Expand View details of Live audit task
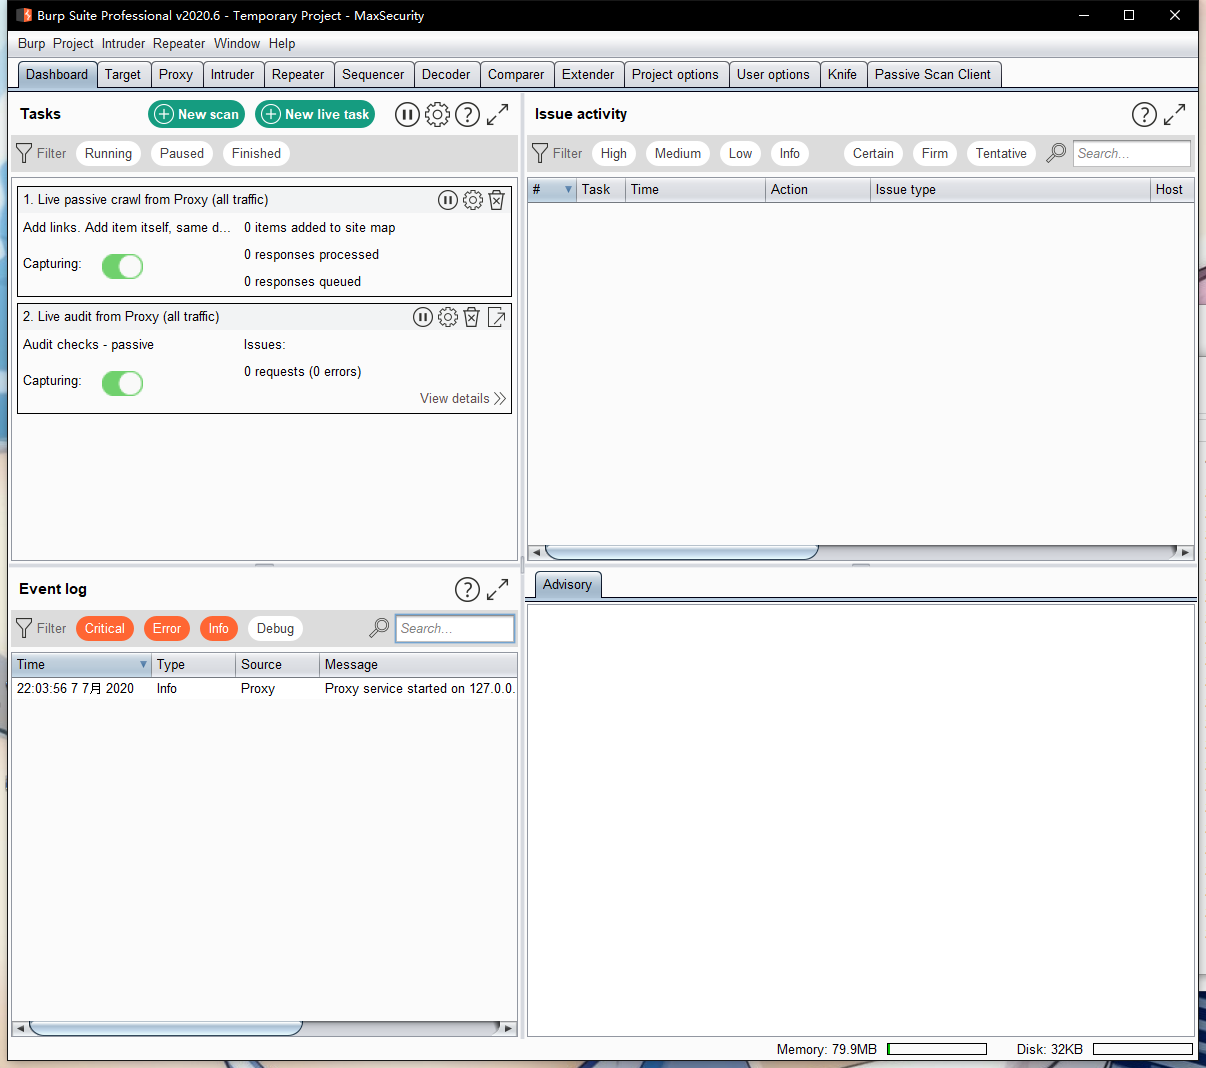 pos(463,398)
